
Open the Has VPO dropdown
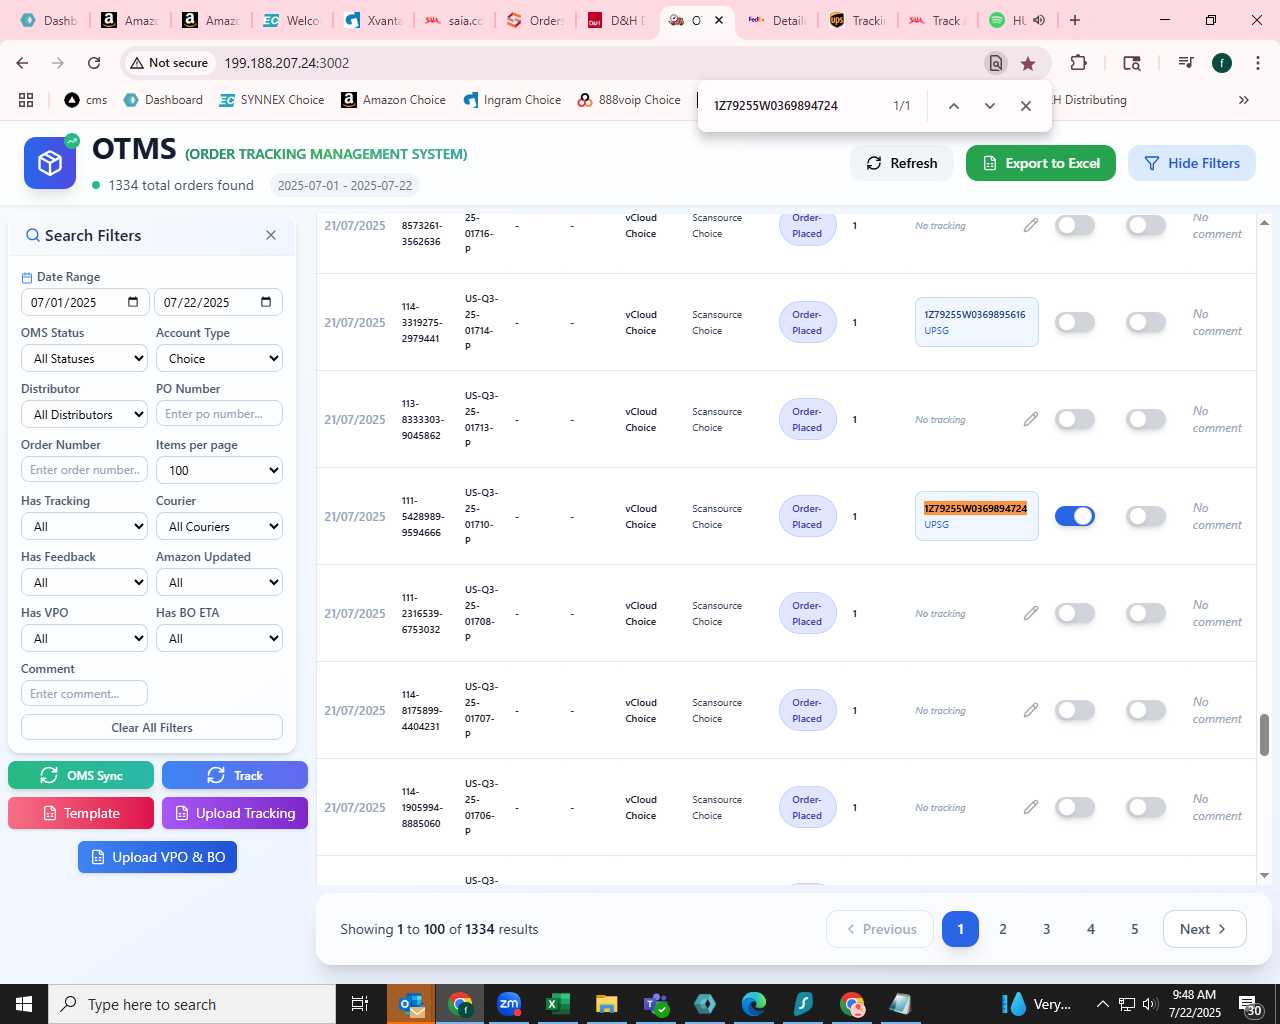(x=84, y=638)
